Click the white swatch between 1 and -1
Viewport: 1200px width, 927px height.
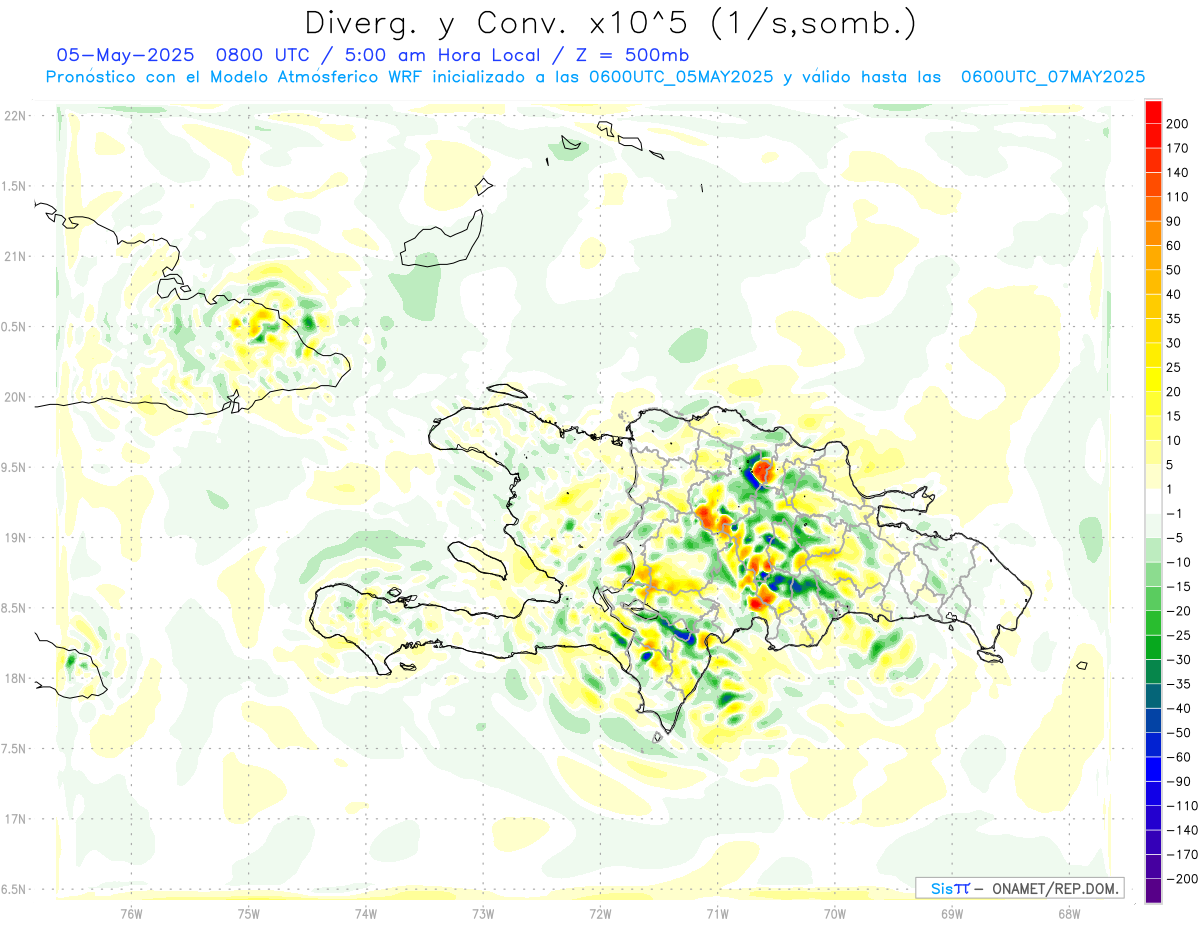pos(1153,501)
